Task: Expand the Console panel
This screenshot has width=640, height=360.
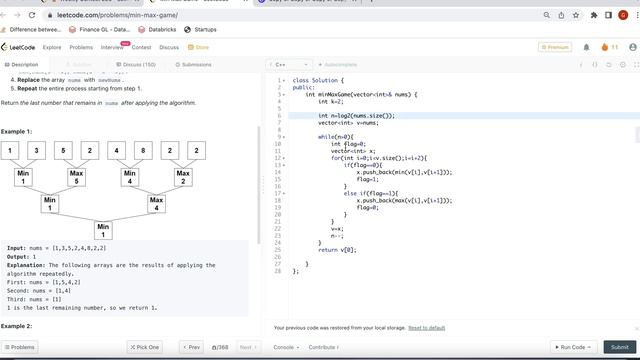Action: click(286, 347)
